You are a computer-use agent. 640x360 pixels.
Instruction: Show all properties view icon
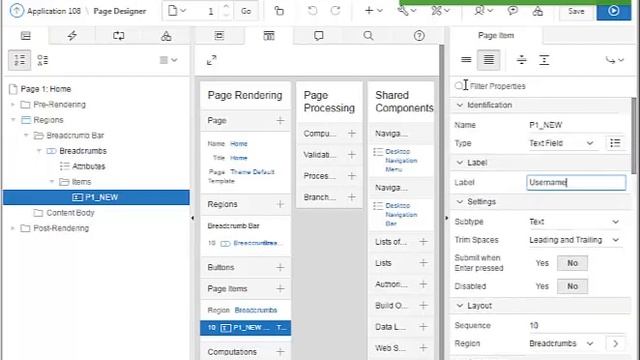pos(489,60)
